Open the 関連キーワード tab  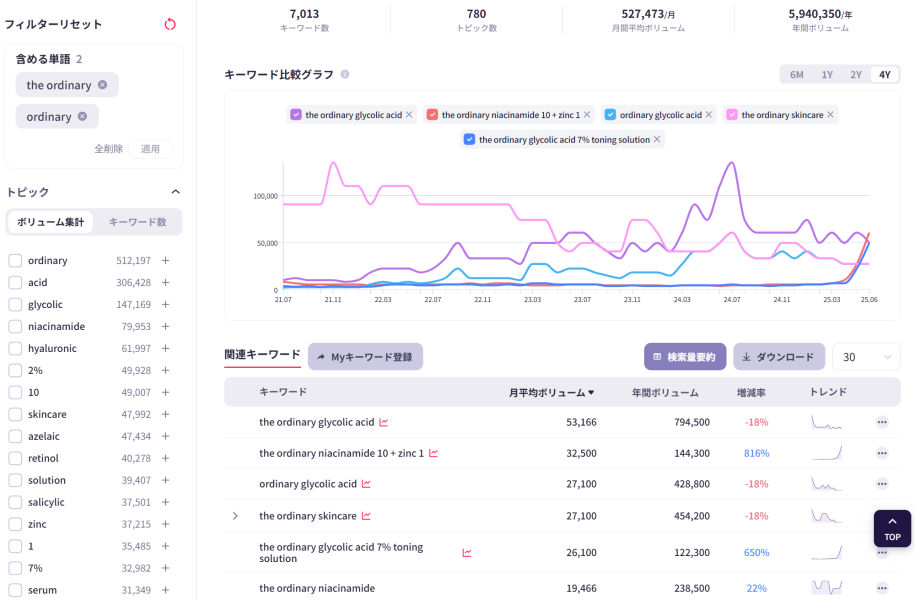pos(262,354)
